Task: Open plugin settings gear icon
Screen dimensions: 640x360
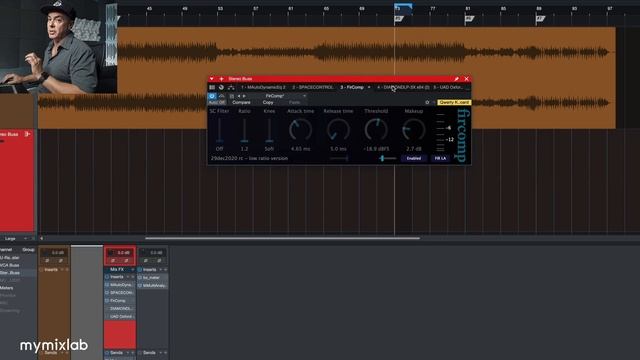Action: coord(427,102)
